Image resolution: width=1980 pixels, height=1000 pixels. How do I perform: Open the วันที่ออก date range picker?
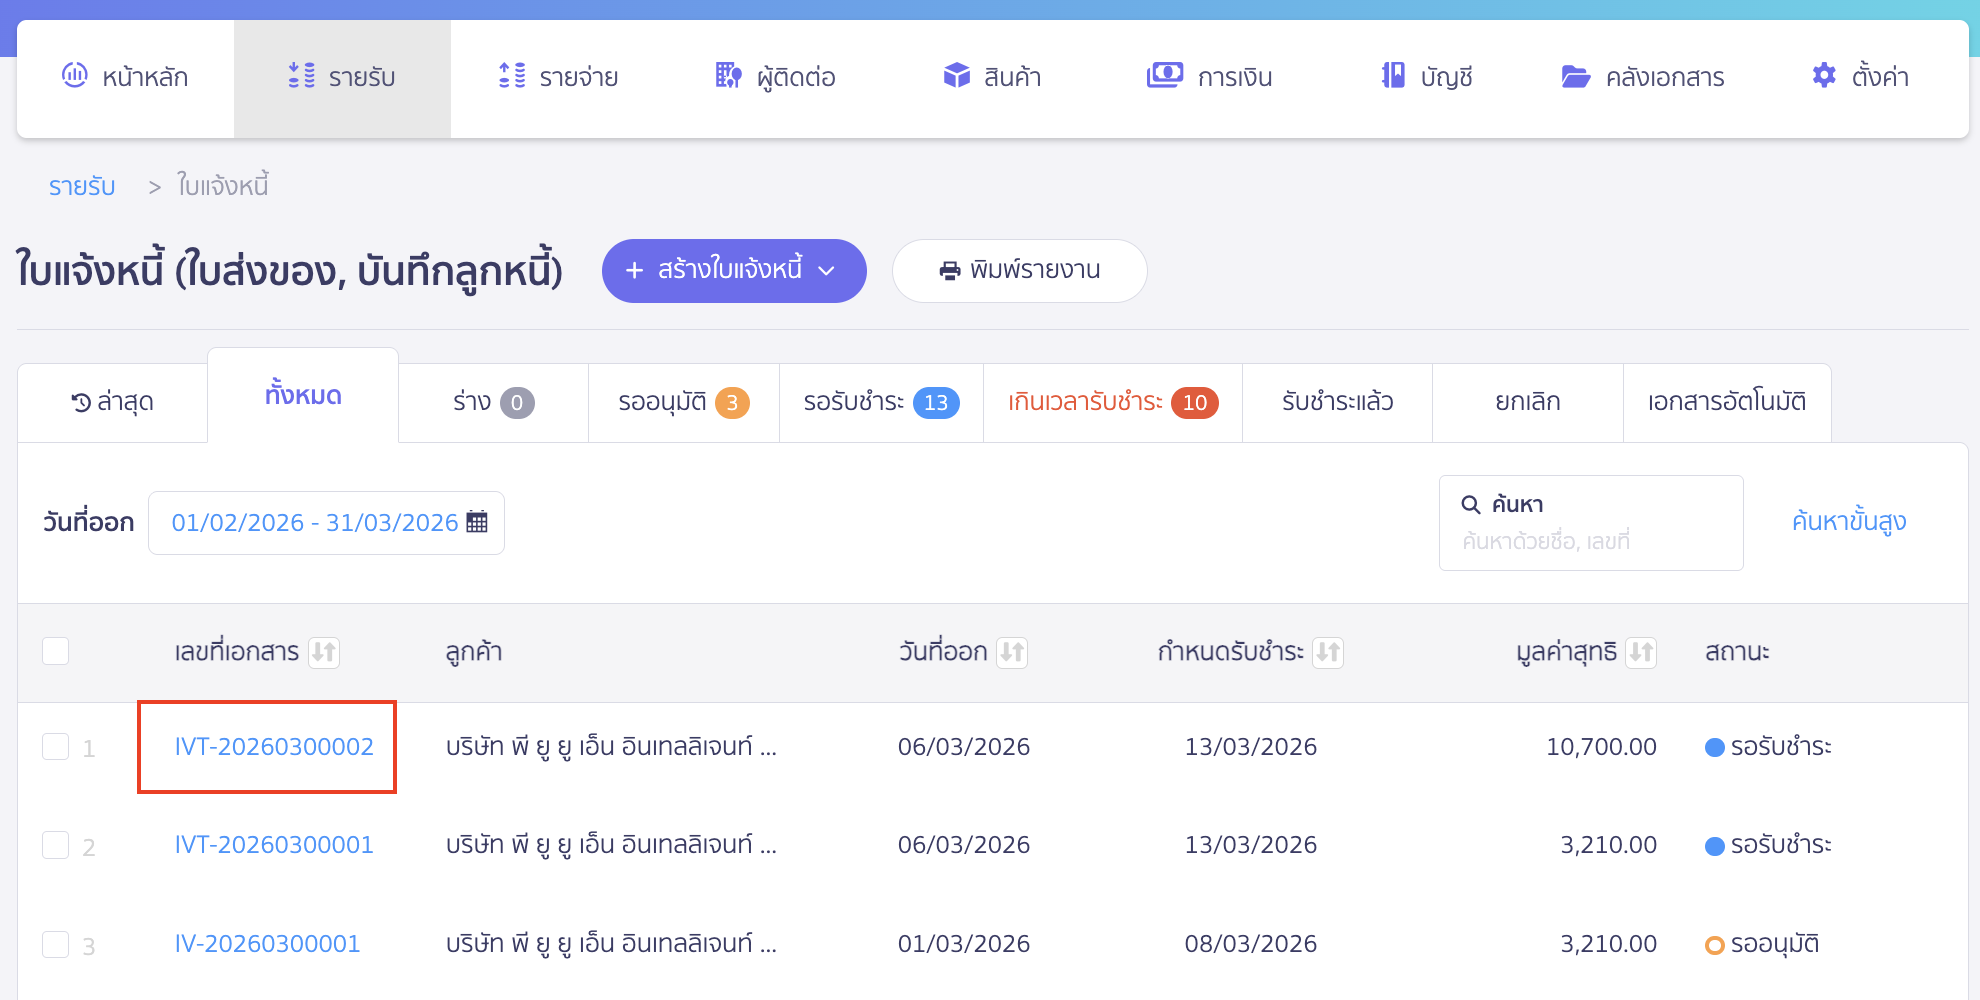pos(325,522)
